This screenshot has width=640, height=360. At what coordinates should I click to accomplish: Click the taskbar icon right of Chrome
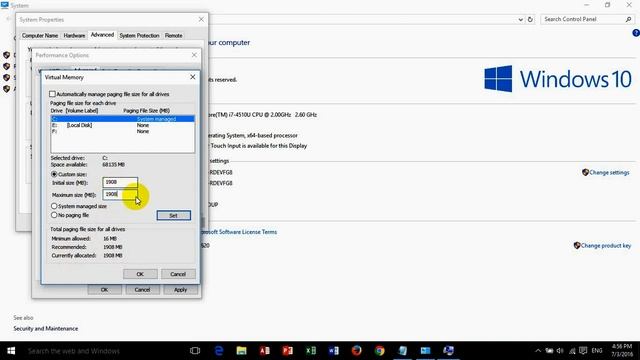(x=402, y=351)
